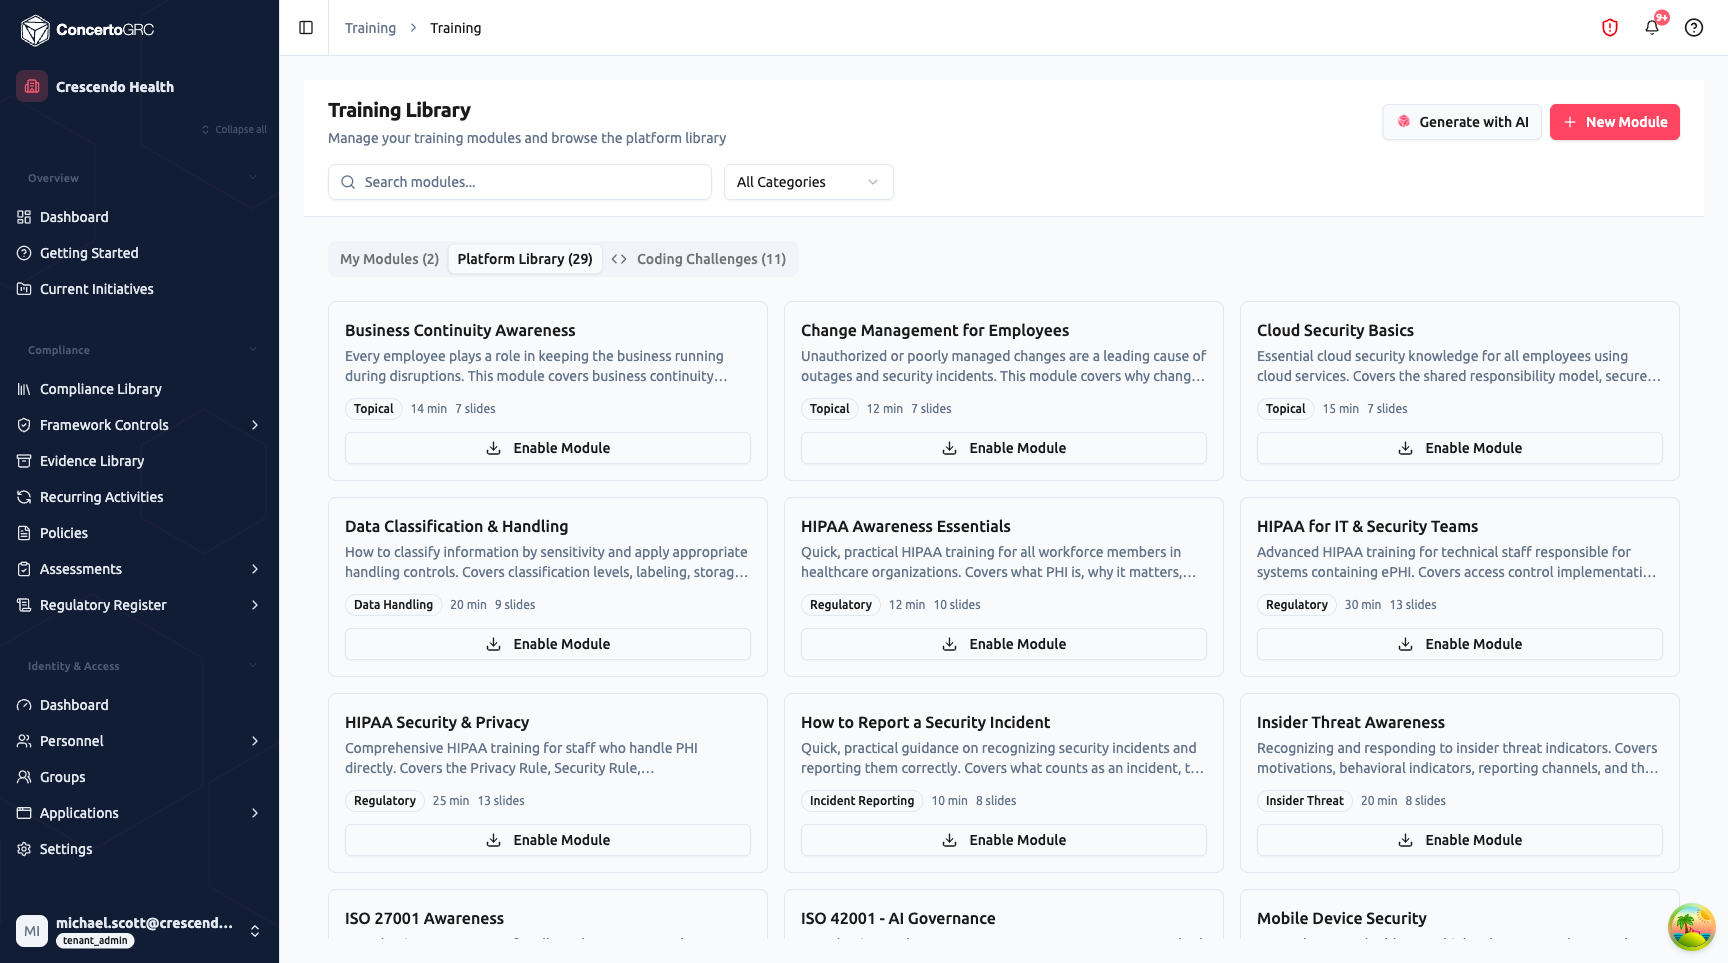Viewport: 1728px width, 963px height.
Task: Enable the Change Management for Employees module
Action: click(1004, 448)
